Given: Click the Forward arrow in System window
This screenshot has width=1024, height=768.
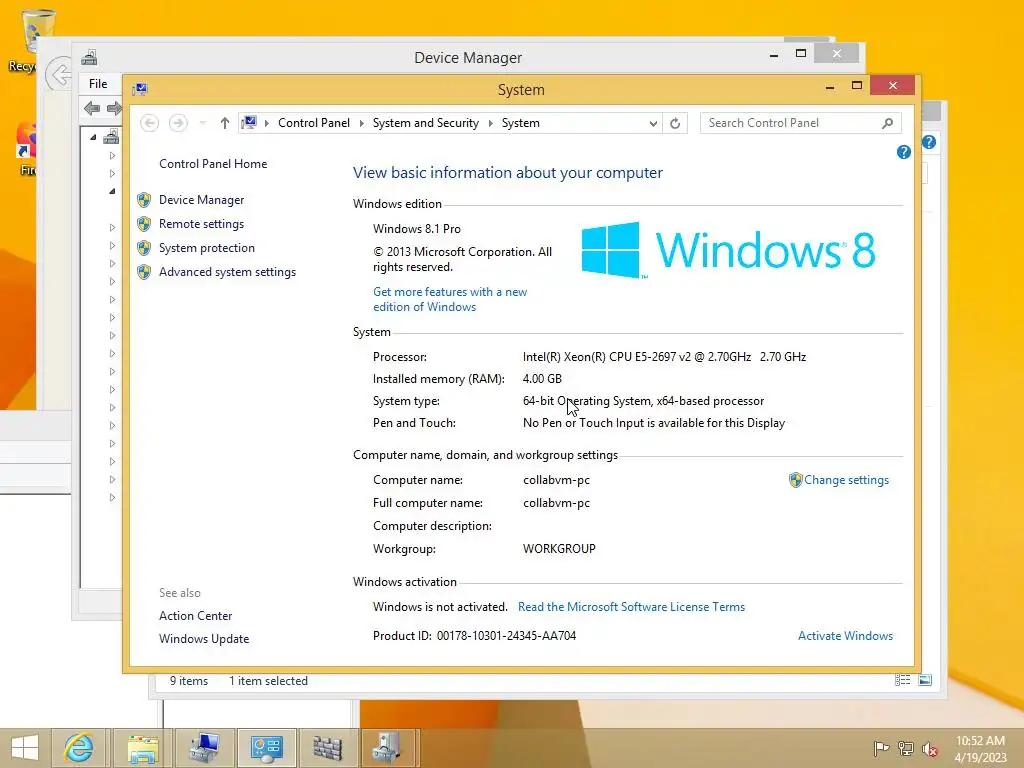Looking at the screenshot, I should tap(178, 123).
